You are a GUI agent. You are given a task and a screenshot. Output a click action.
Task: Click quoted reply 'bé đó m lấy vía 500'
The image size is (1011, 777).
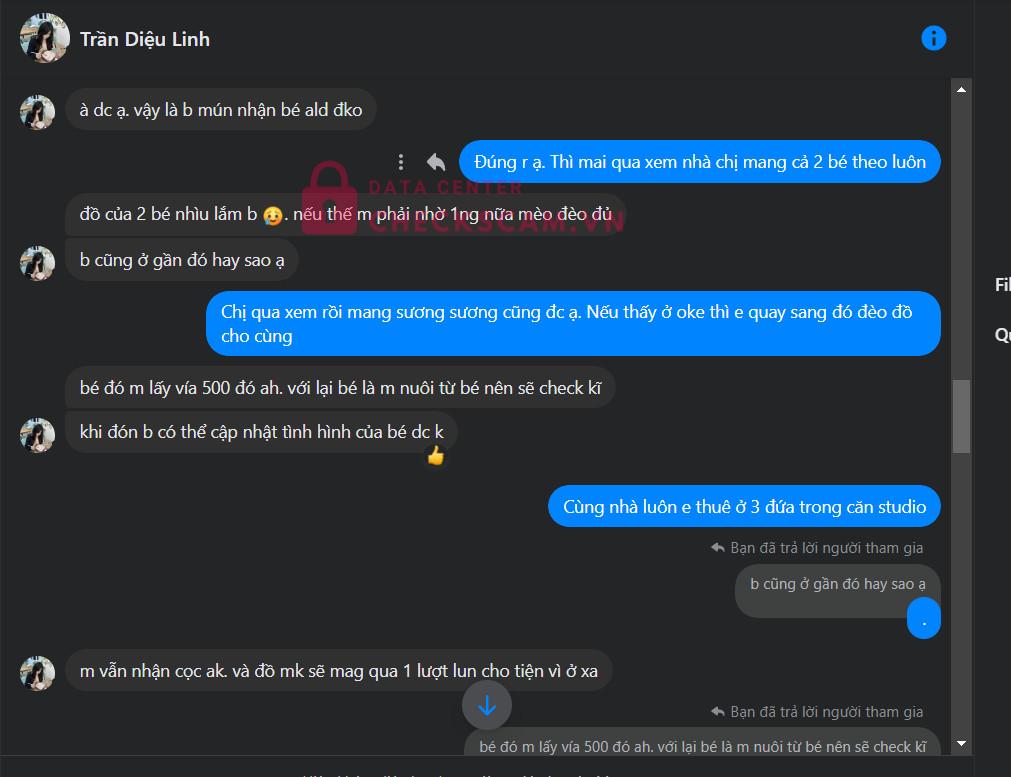tap(702, 746)
